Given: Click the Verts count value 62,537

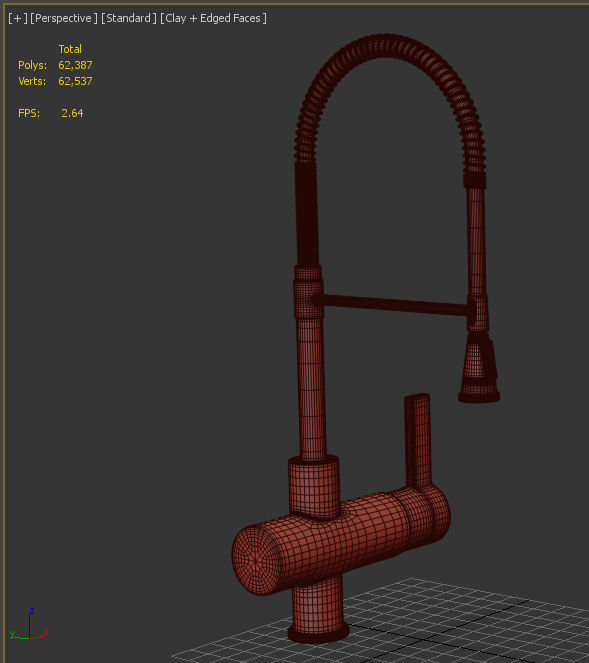Looking at the screenshot, I should 75,81.
